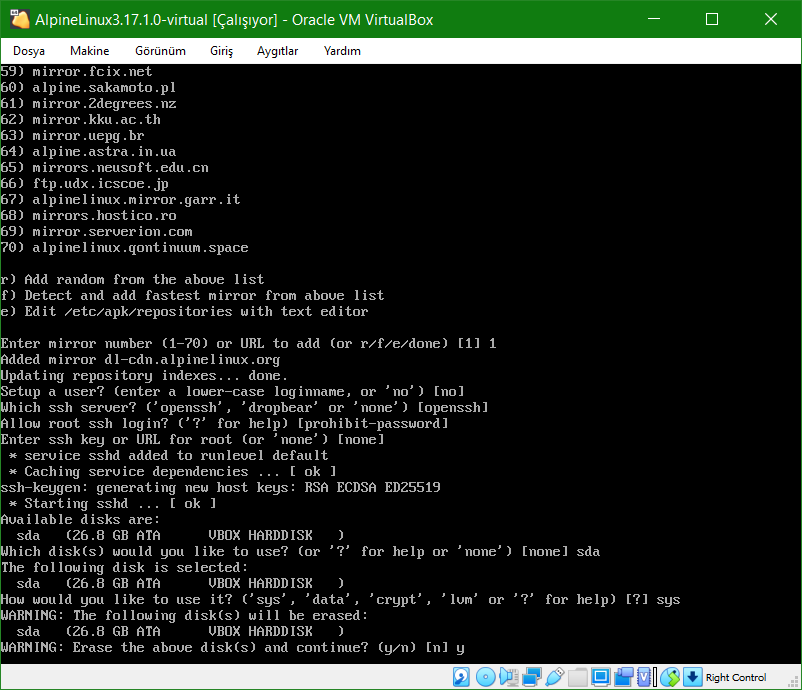
Task: Click the line '60) alpine.sakamoto.pl'
Action: (x=88, y=87)
